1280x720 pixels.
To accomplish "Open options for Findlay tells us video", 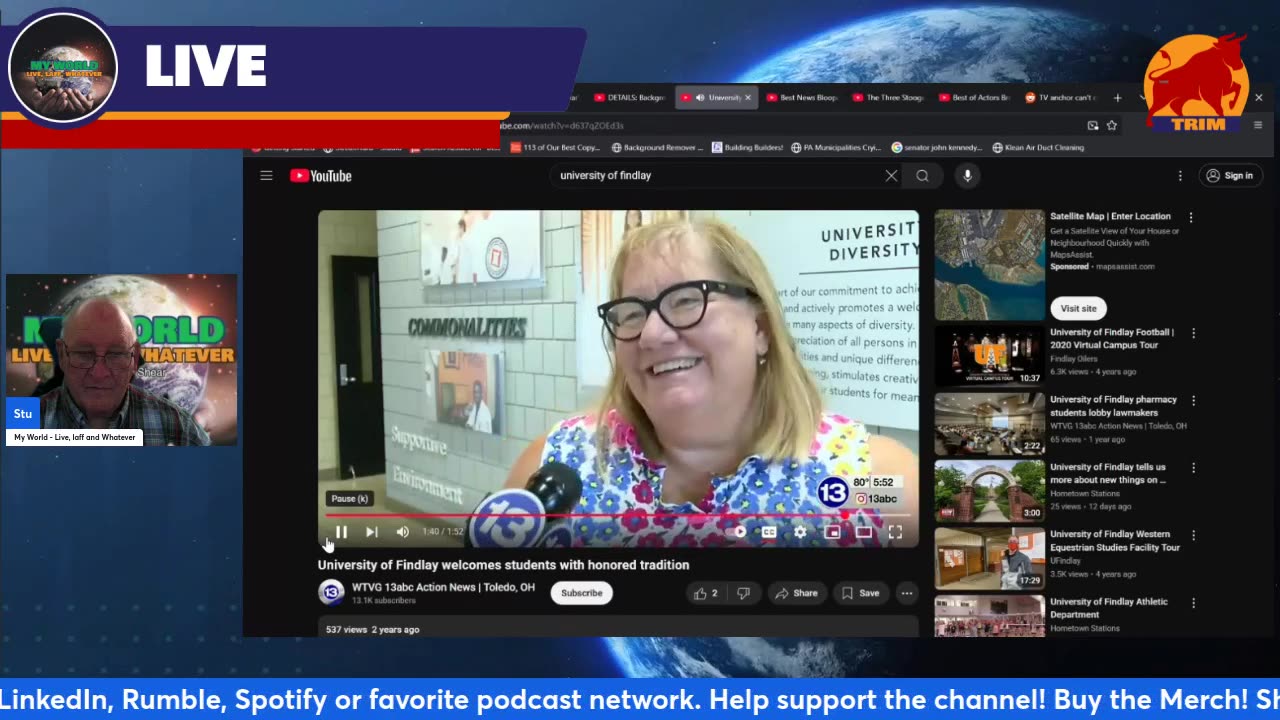I will [1193, 467].
